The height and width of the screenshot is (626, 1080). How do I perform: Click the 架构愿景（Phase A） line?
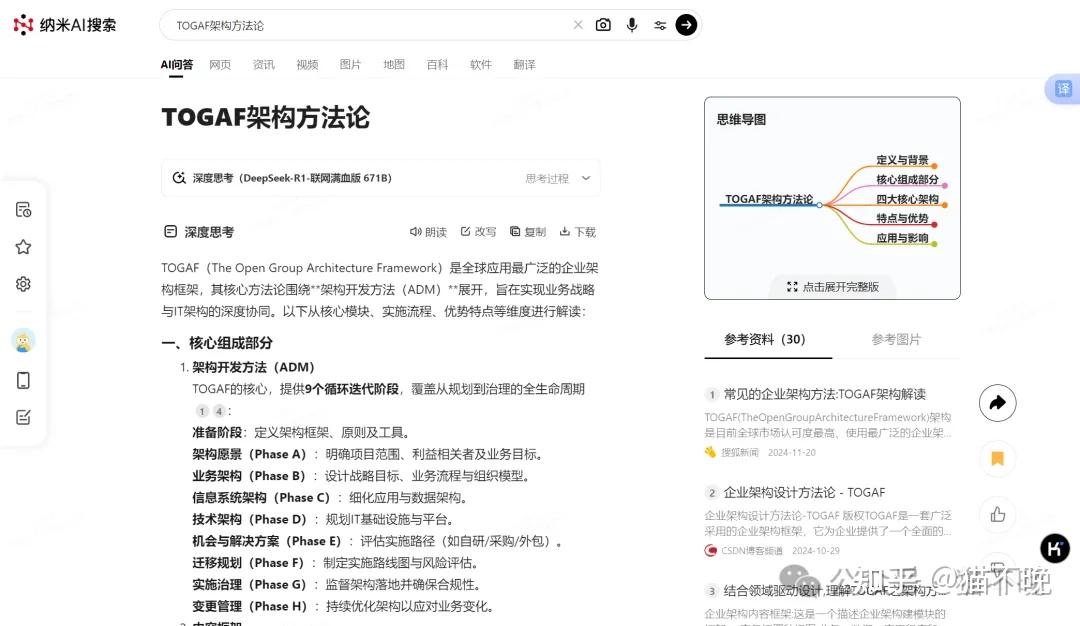tap(367, 455)
